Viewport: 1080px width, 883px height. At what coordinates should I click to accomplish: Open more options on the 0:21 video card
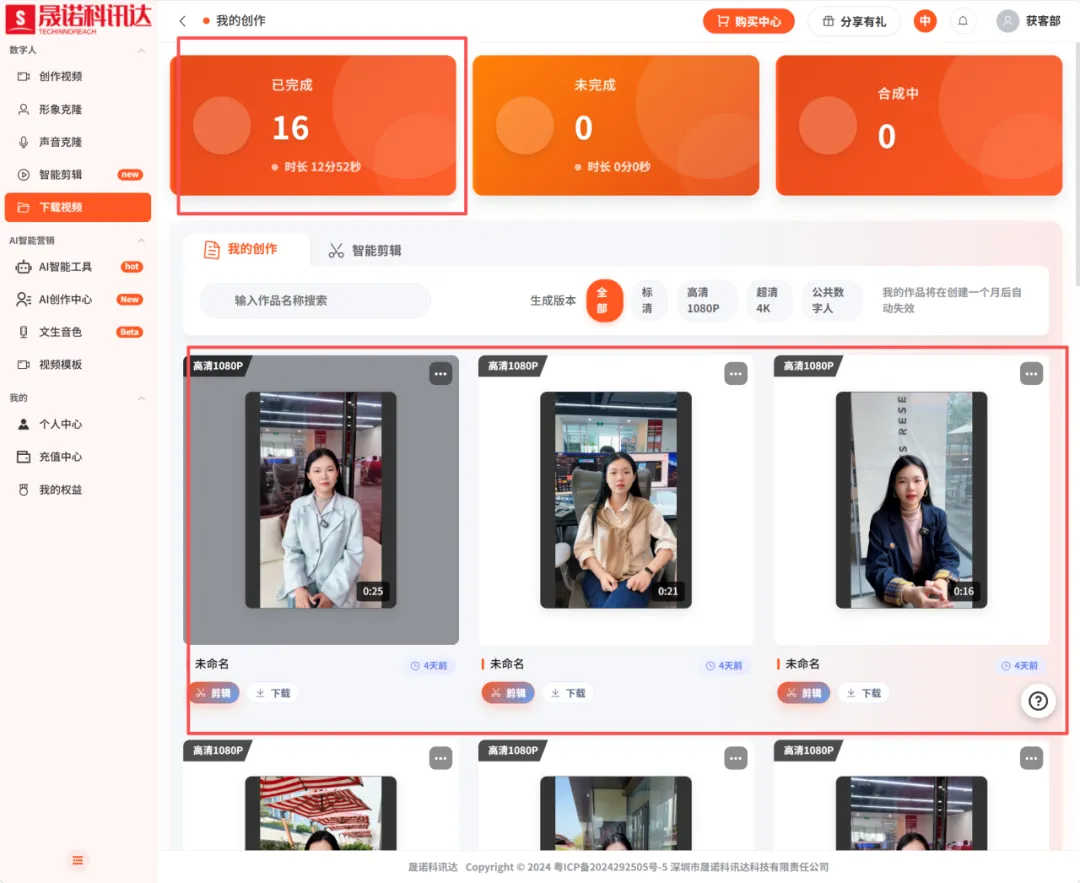[x=736, y=374]
